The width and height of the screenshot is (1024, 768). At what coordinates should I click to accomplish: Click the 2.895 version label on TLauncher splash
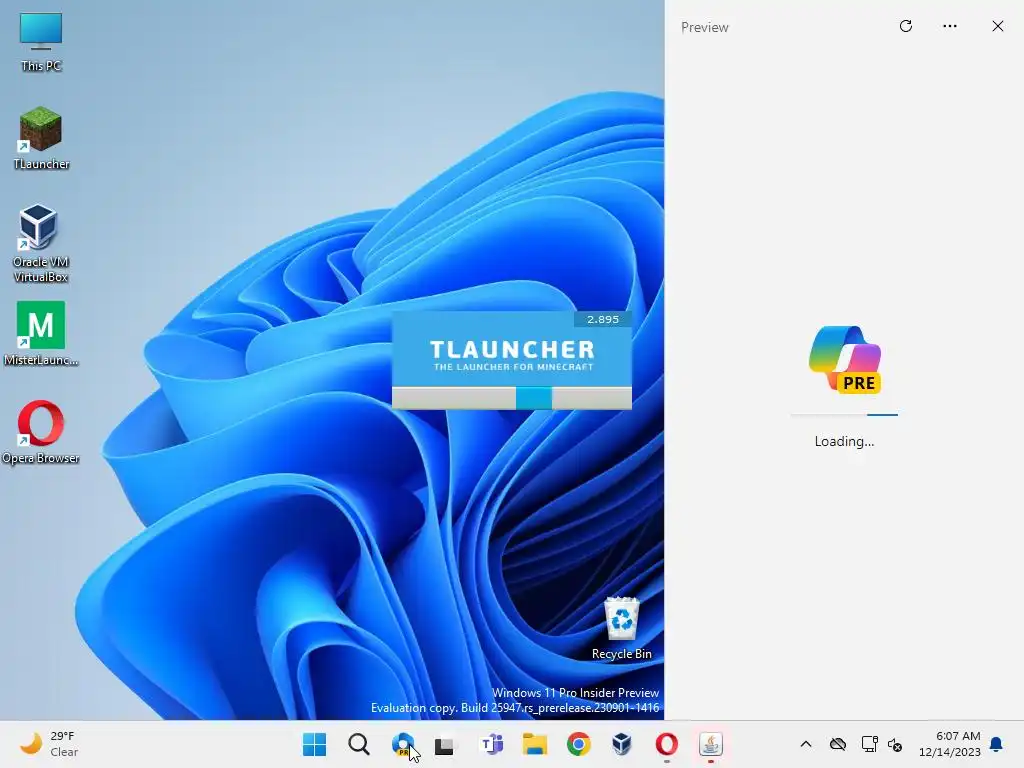(x=602, y=319)
